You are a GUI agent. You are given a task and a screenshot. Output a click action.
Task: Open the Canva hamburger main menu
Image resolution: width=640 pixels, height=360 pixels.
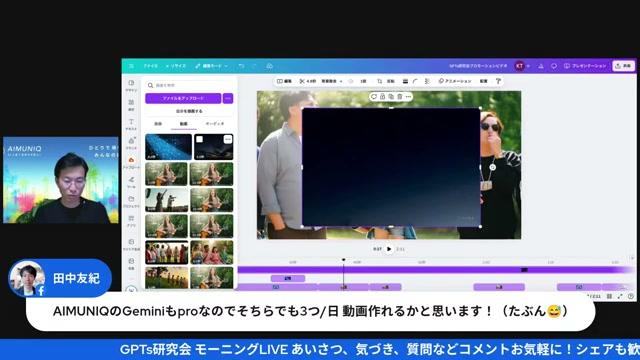click(131, 66)
